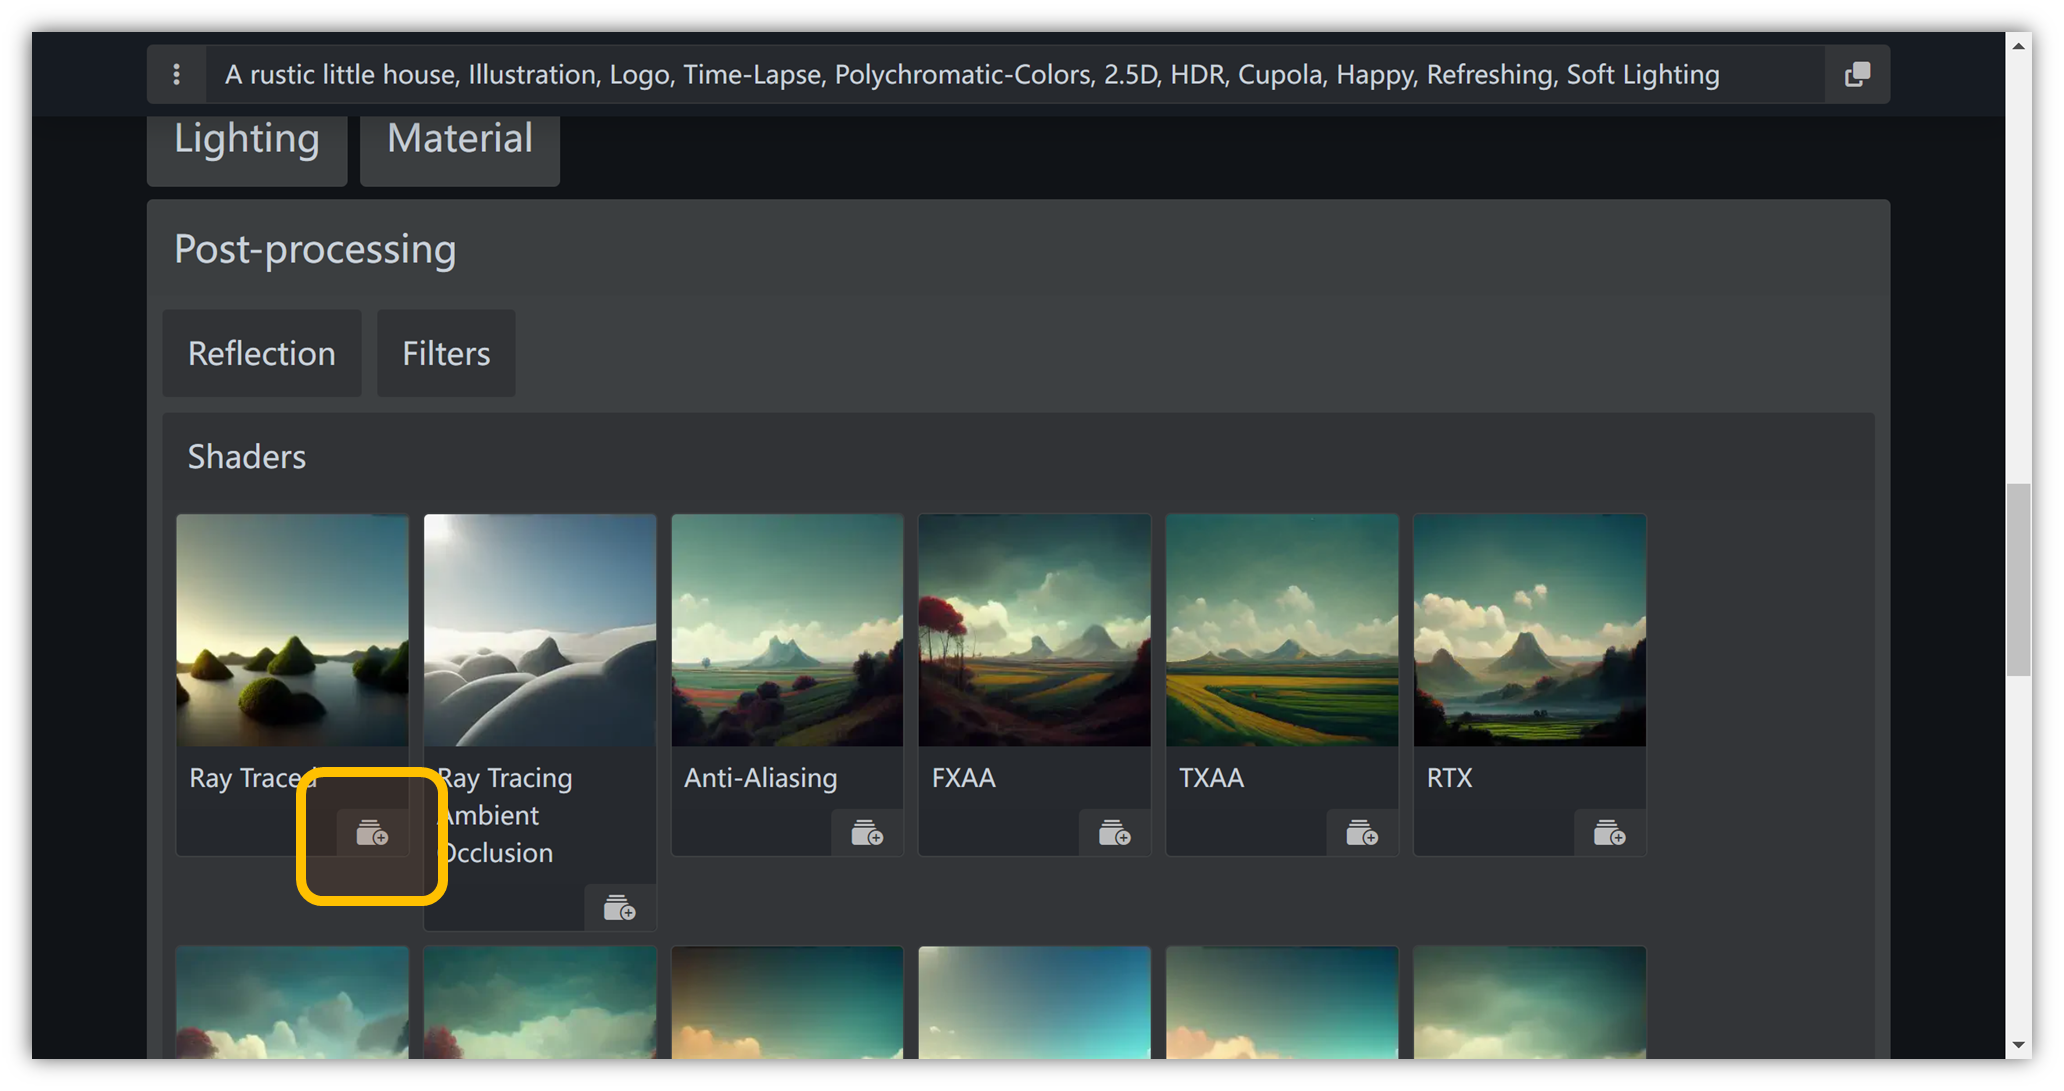Switch to the Reflection tab
This screenshot has width=2064, height=1091.
(x=262, y=352)
